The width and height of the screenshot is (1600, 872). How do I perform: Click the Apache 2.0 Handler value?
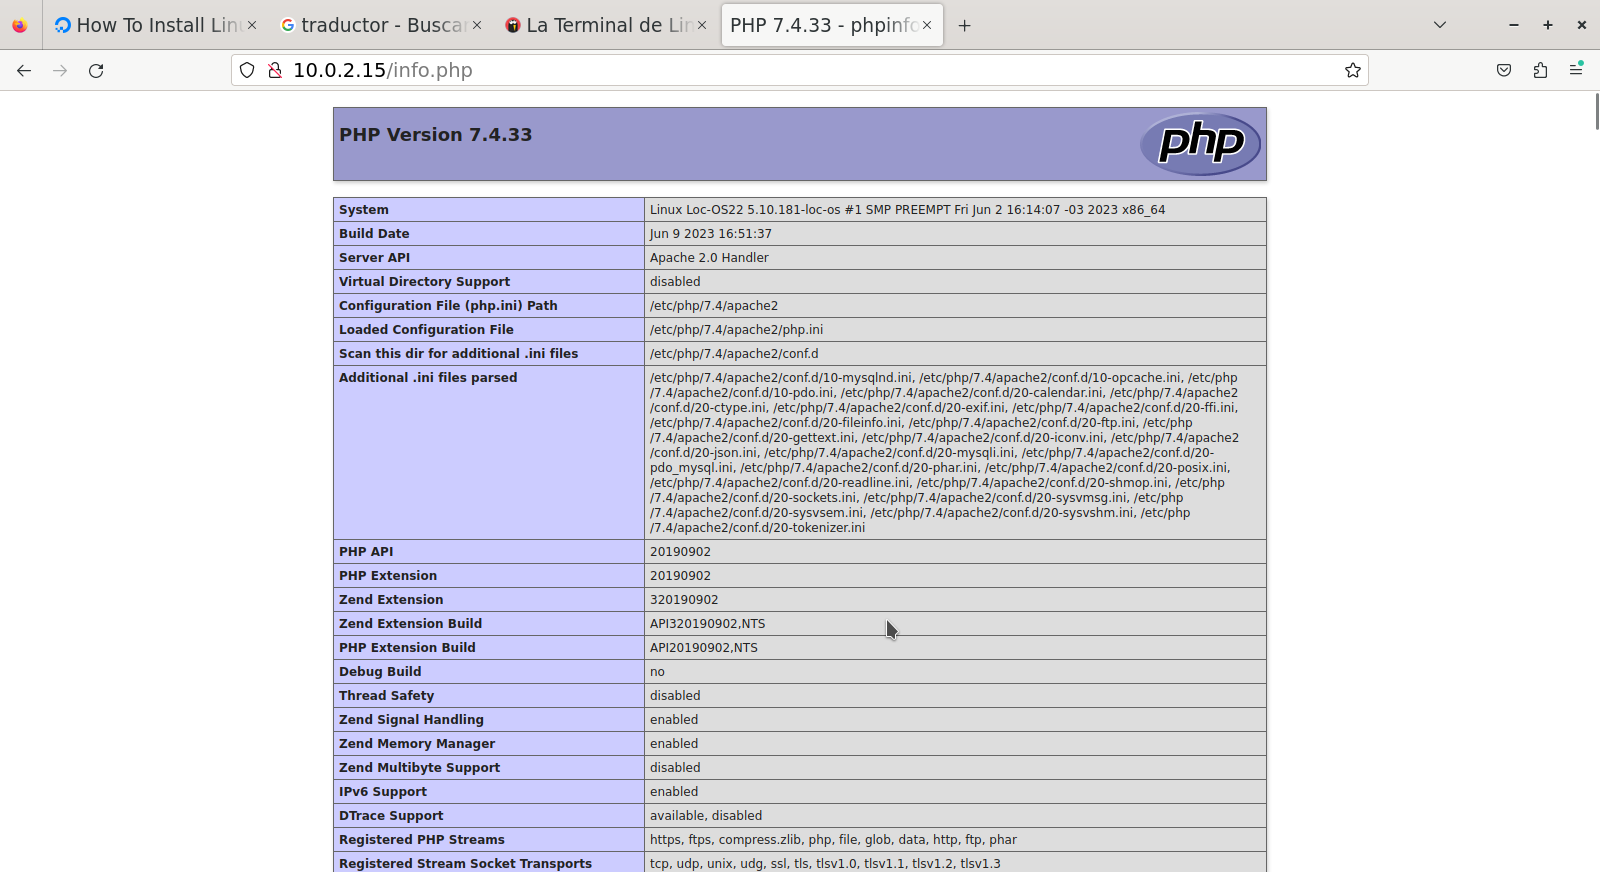(x=709, y=258)
